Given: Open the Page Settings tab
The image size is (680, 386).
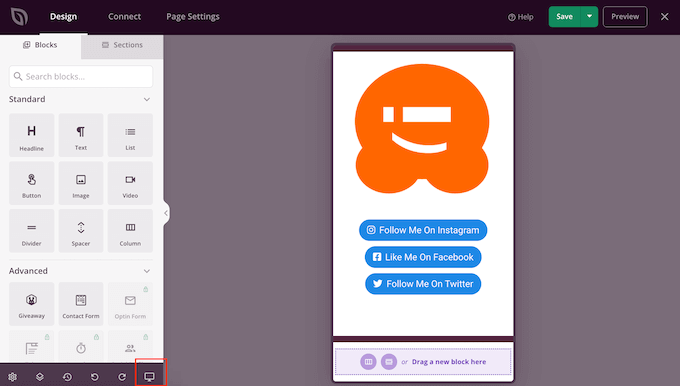Looking at the screenshot, I should click(x=193, y=16).
